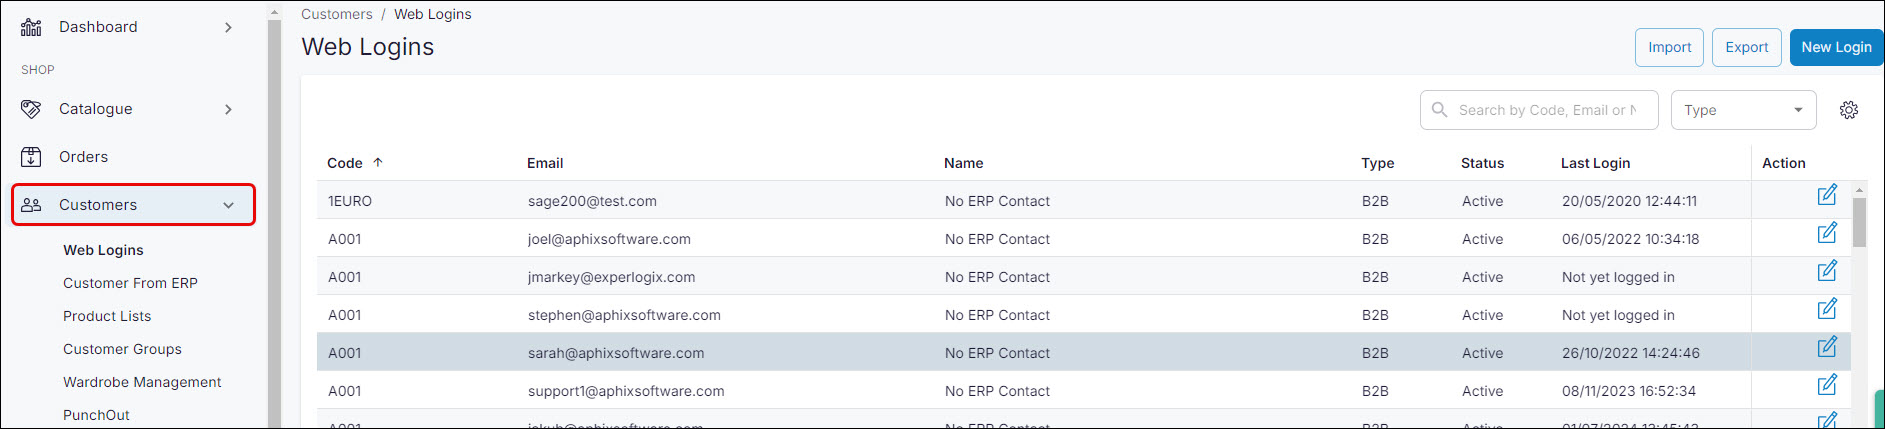Click the Export button
The width and height of the screenshot is (1885, 429).
click(1746, 47)
